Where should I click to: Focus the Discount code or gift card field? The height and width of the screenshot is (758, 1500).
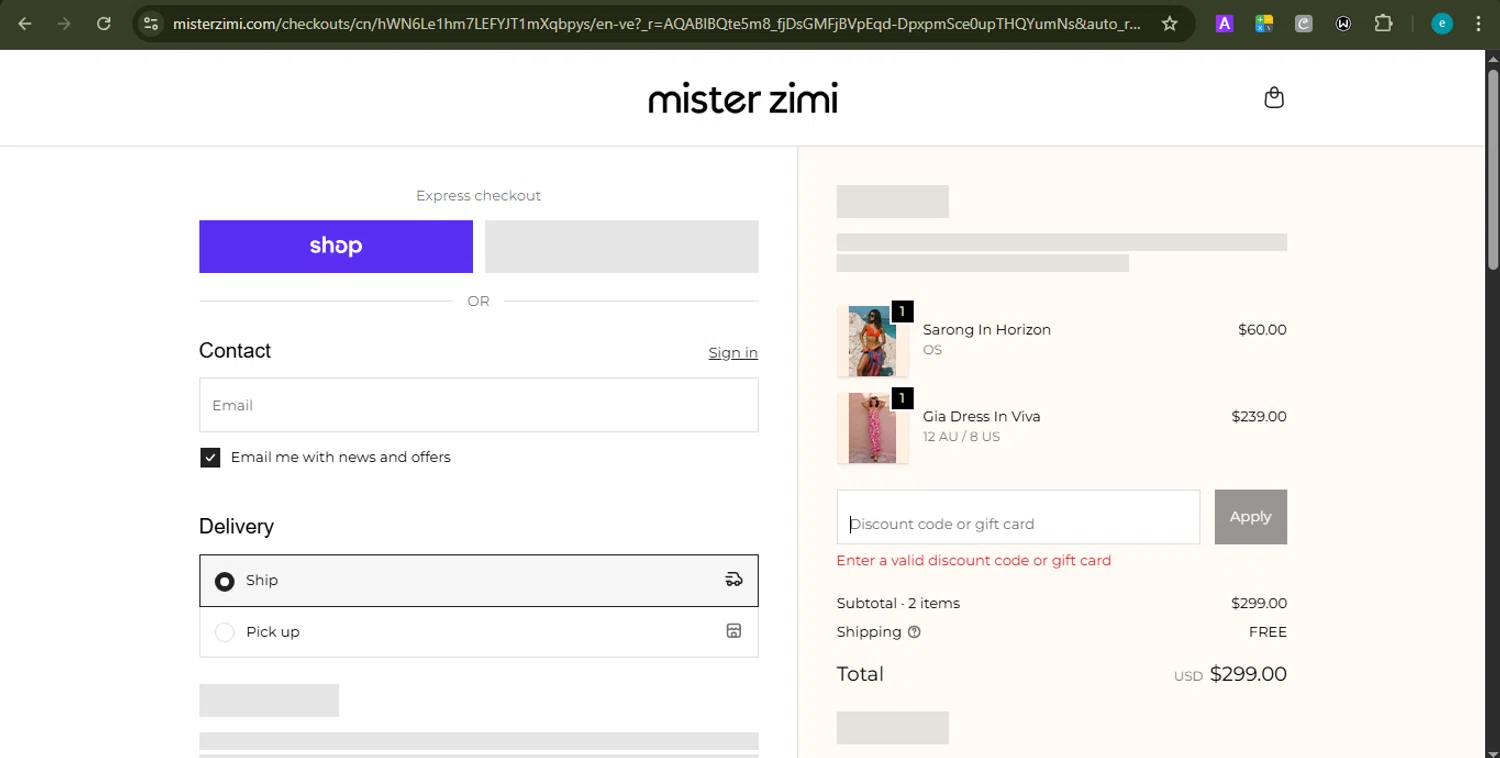[x=1018, y=517]
